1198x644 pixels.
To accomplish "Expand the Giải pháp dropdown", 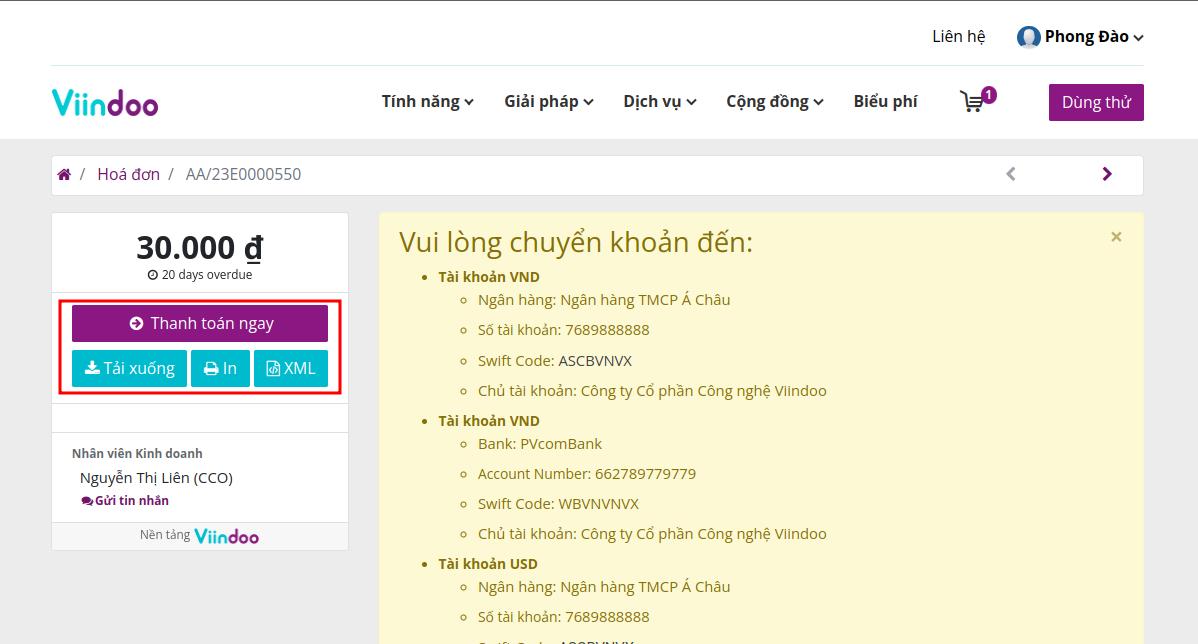I will [549, 102].
